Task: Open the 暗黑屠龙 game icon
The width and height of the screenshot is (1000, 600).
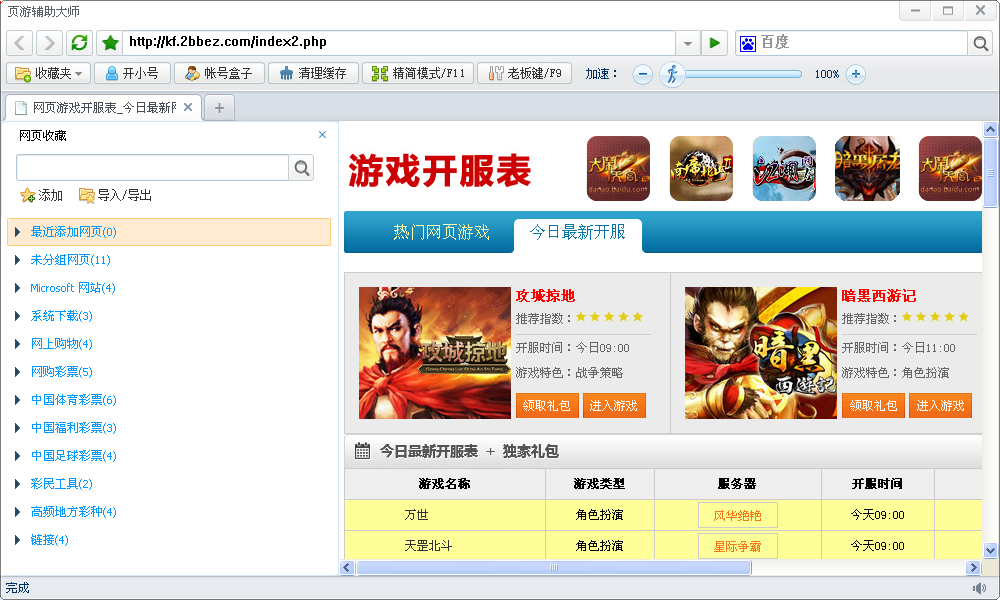Action: [867, 168]
